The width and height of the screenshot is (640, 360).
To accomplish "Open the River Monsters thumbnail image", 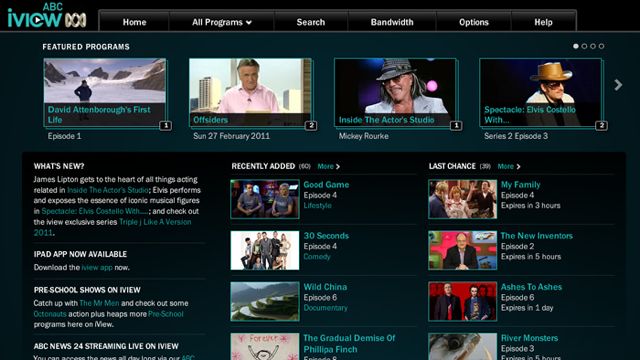I will coord(462,347).
